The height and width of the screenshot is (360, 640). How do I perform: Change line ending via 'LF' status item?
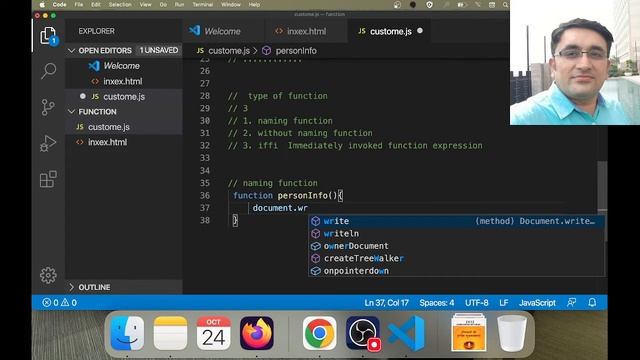(x=504, y=302)
